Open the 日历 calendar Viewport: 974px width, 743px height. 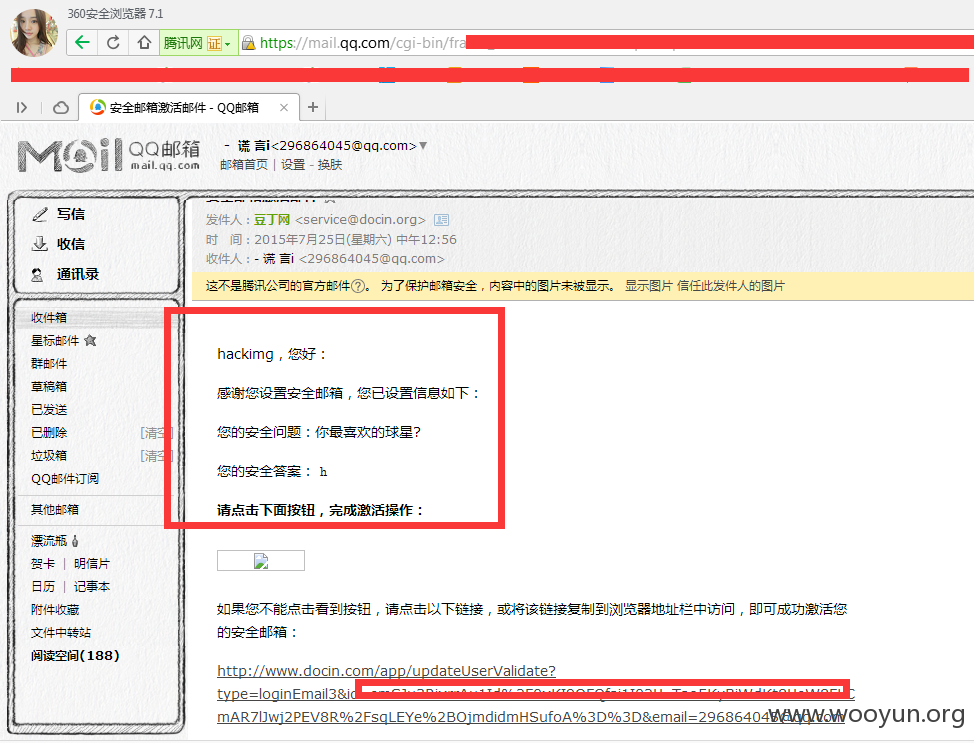pyautogui.click(x=43, y=586)
